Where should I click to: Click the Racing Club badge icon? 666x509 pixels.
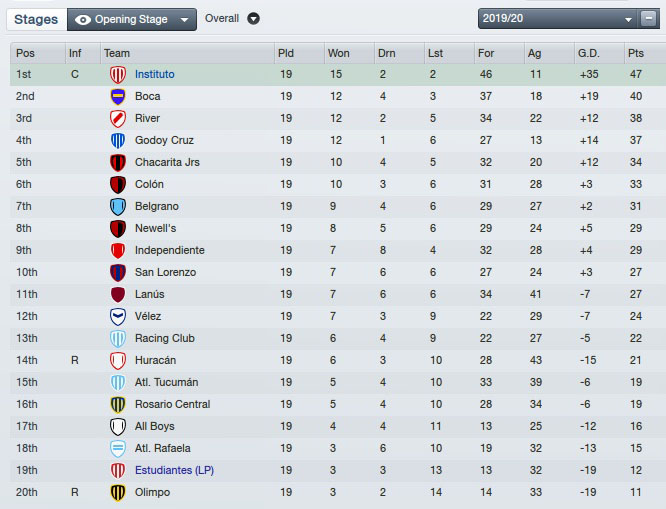click(x=117, y=339)
